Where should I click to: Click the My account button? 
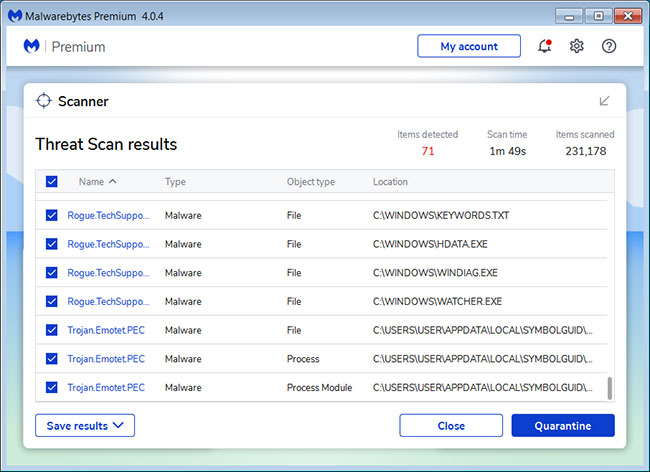coord(469,46)
